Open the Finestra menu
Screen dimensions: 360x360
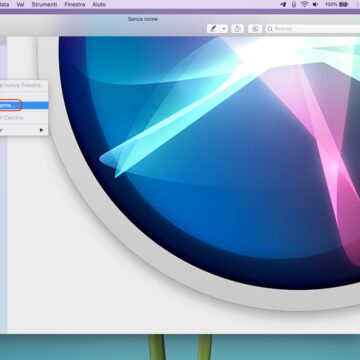75,4
